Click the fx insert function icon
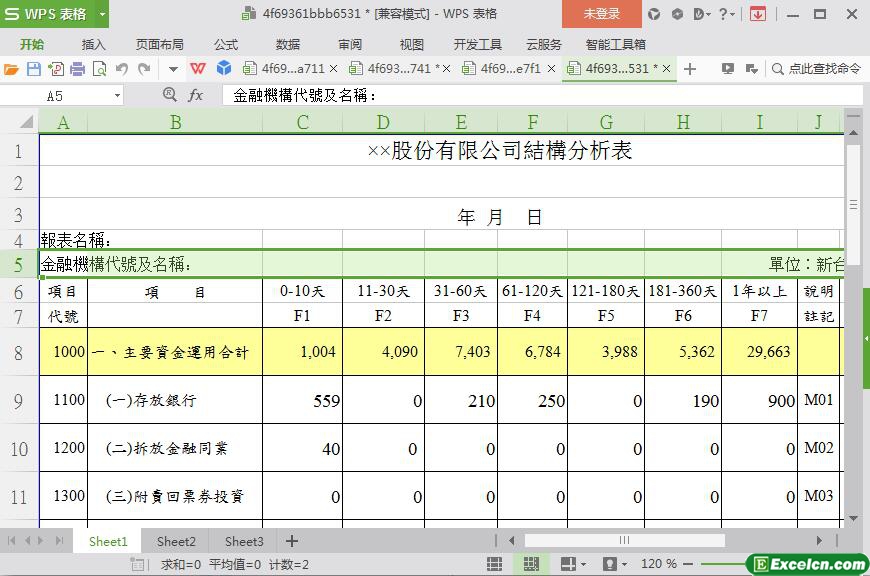The height and width of the screenshot is (576, 870). (x=196, y=95)
